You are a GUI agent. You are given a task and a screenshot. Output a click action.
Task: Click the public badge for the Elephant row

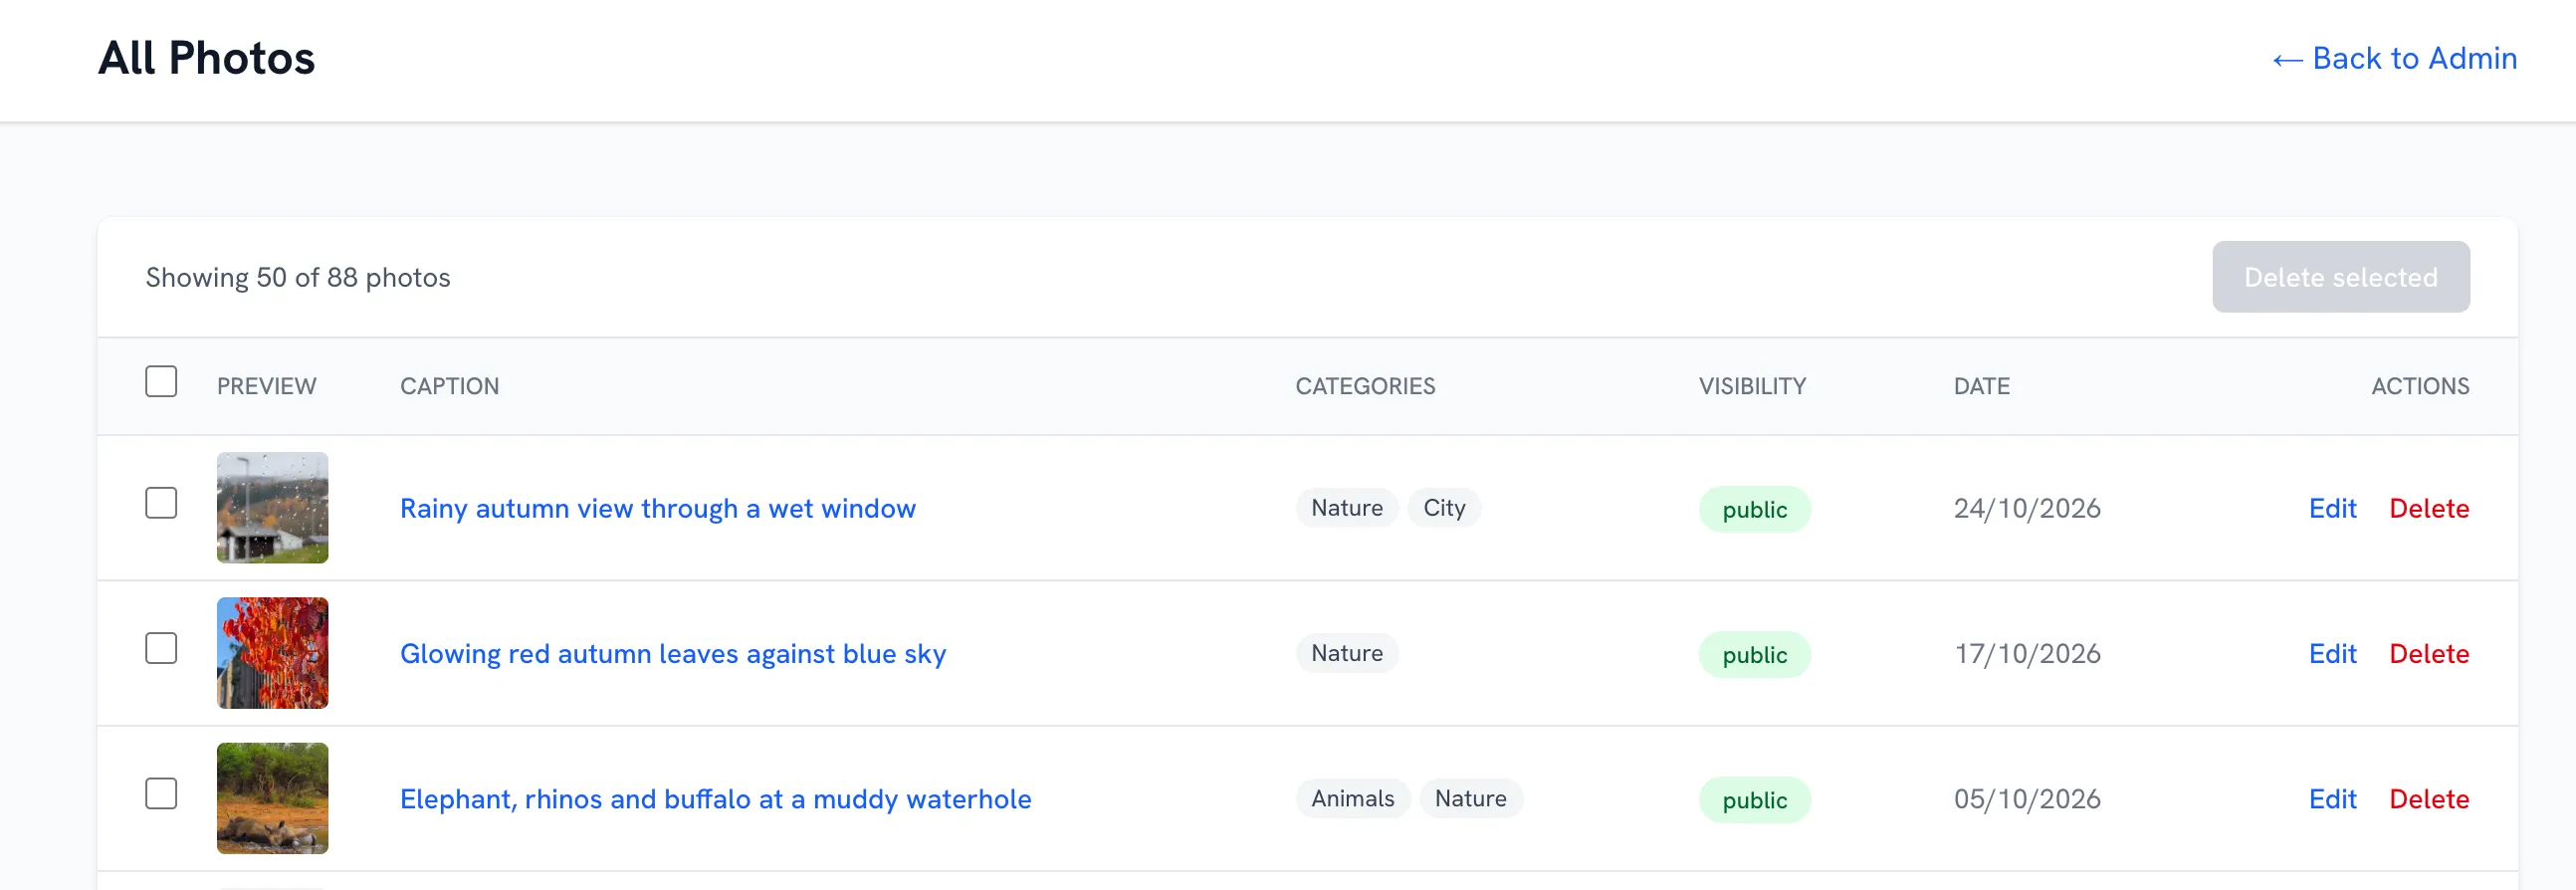click(1754, 799)
